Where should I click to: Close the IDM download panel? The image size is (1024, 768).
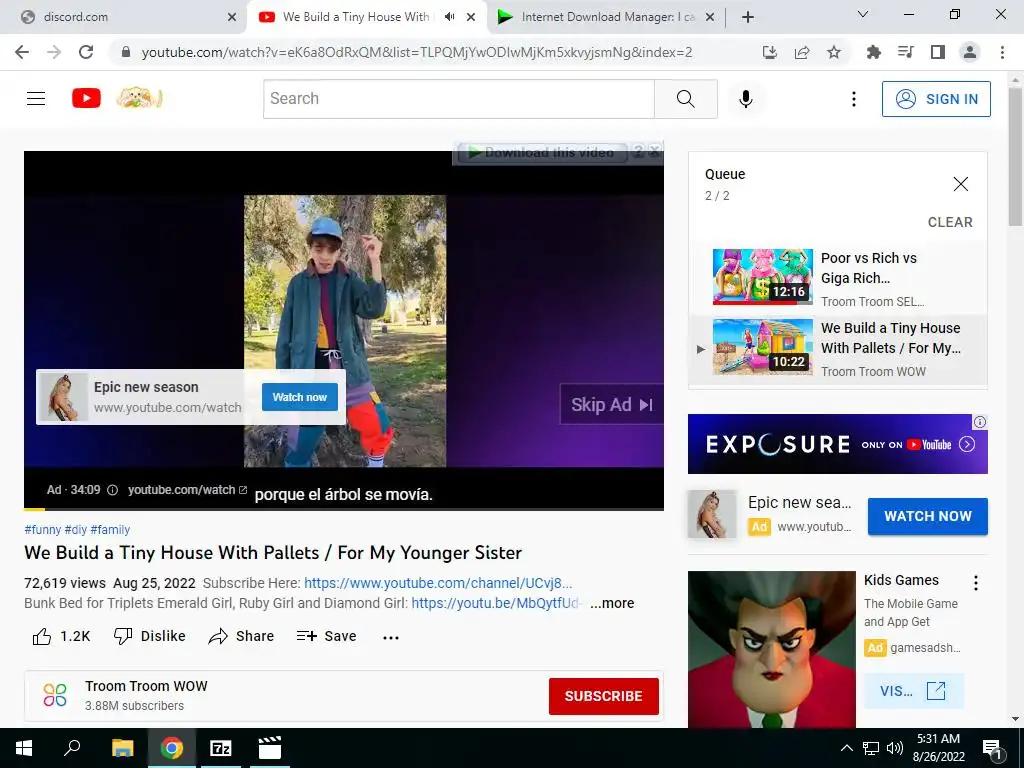(654, 152)
